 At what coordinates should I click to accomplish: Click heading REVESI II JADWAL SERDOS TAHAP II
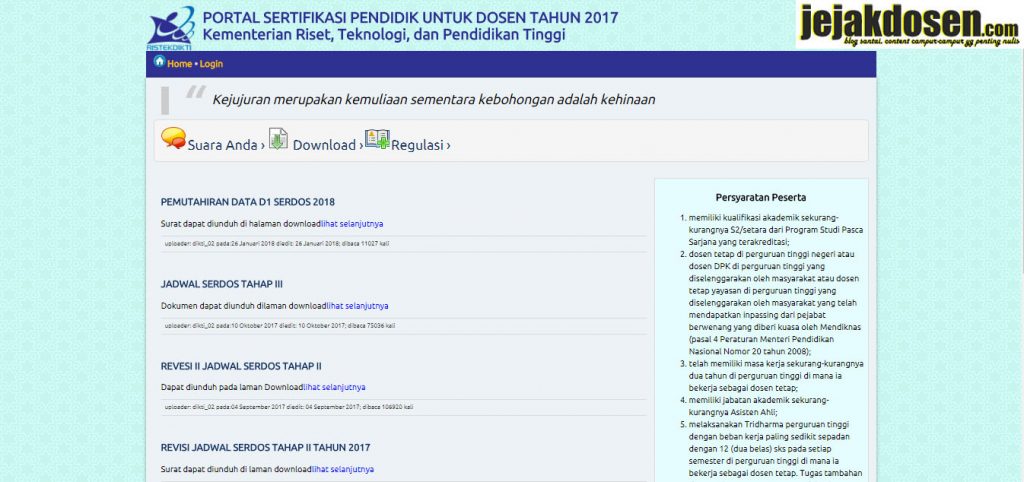(241, 366)
